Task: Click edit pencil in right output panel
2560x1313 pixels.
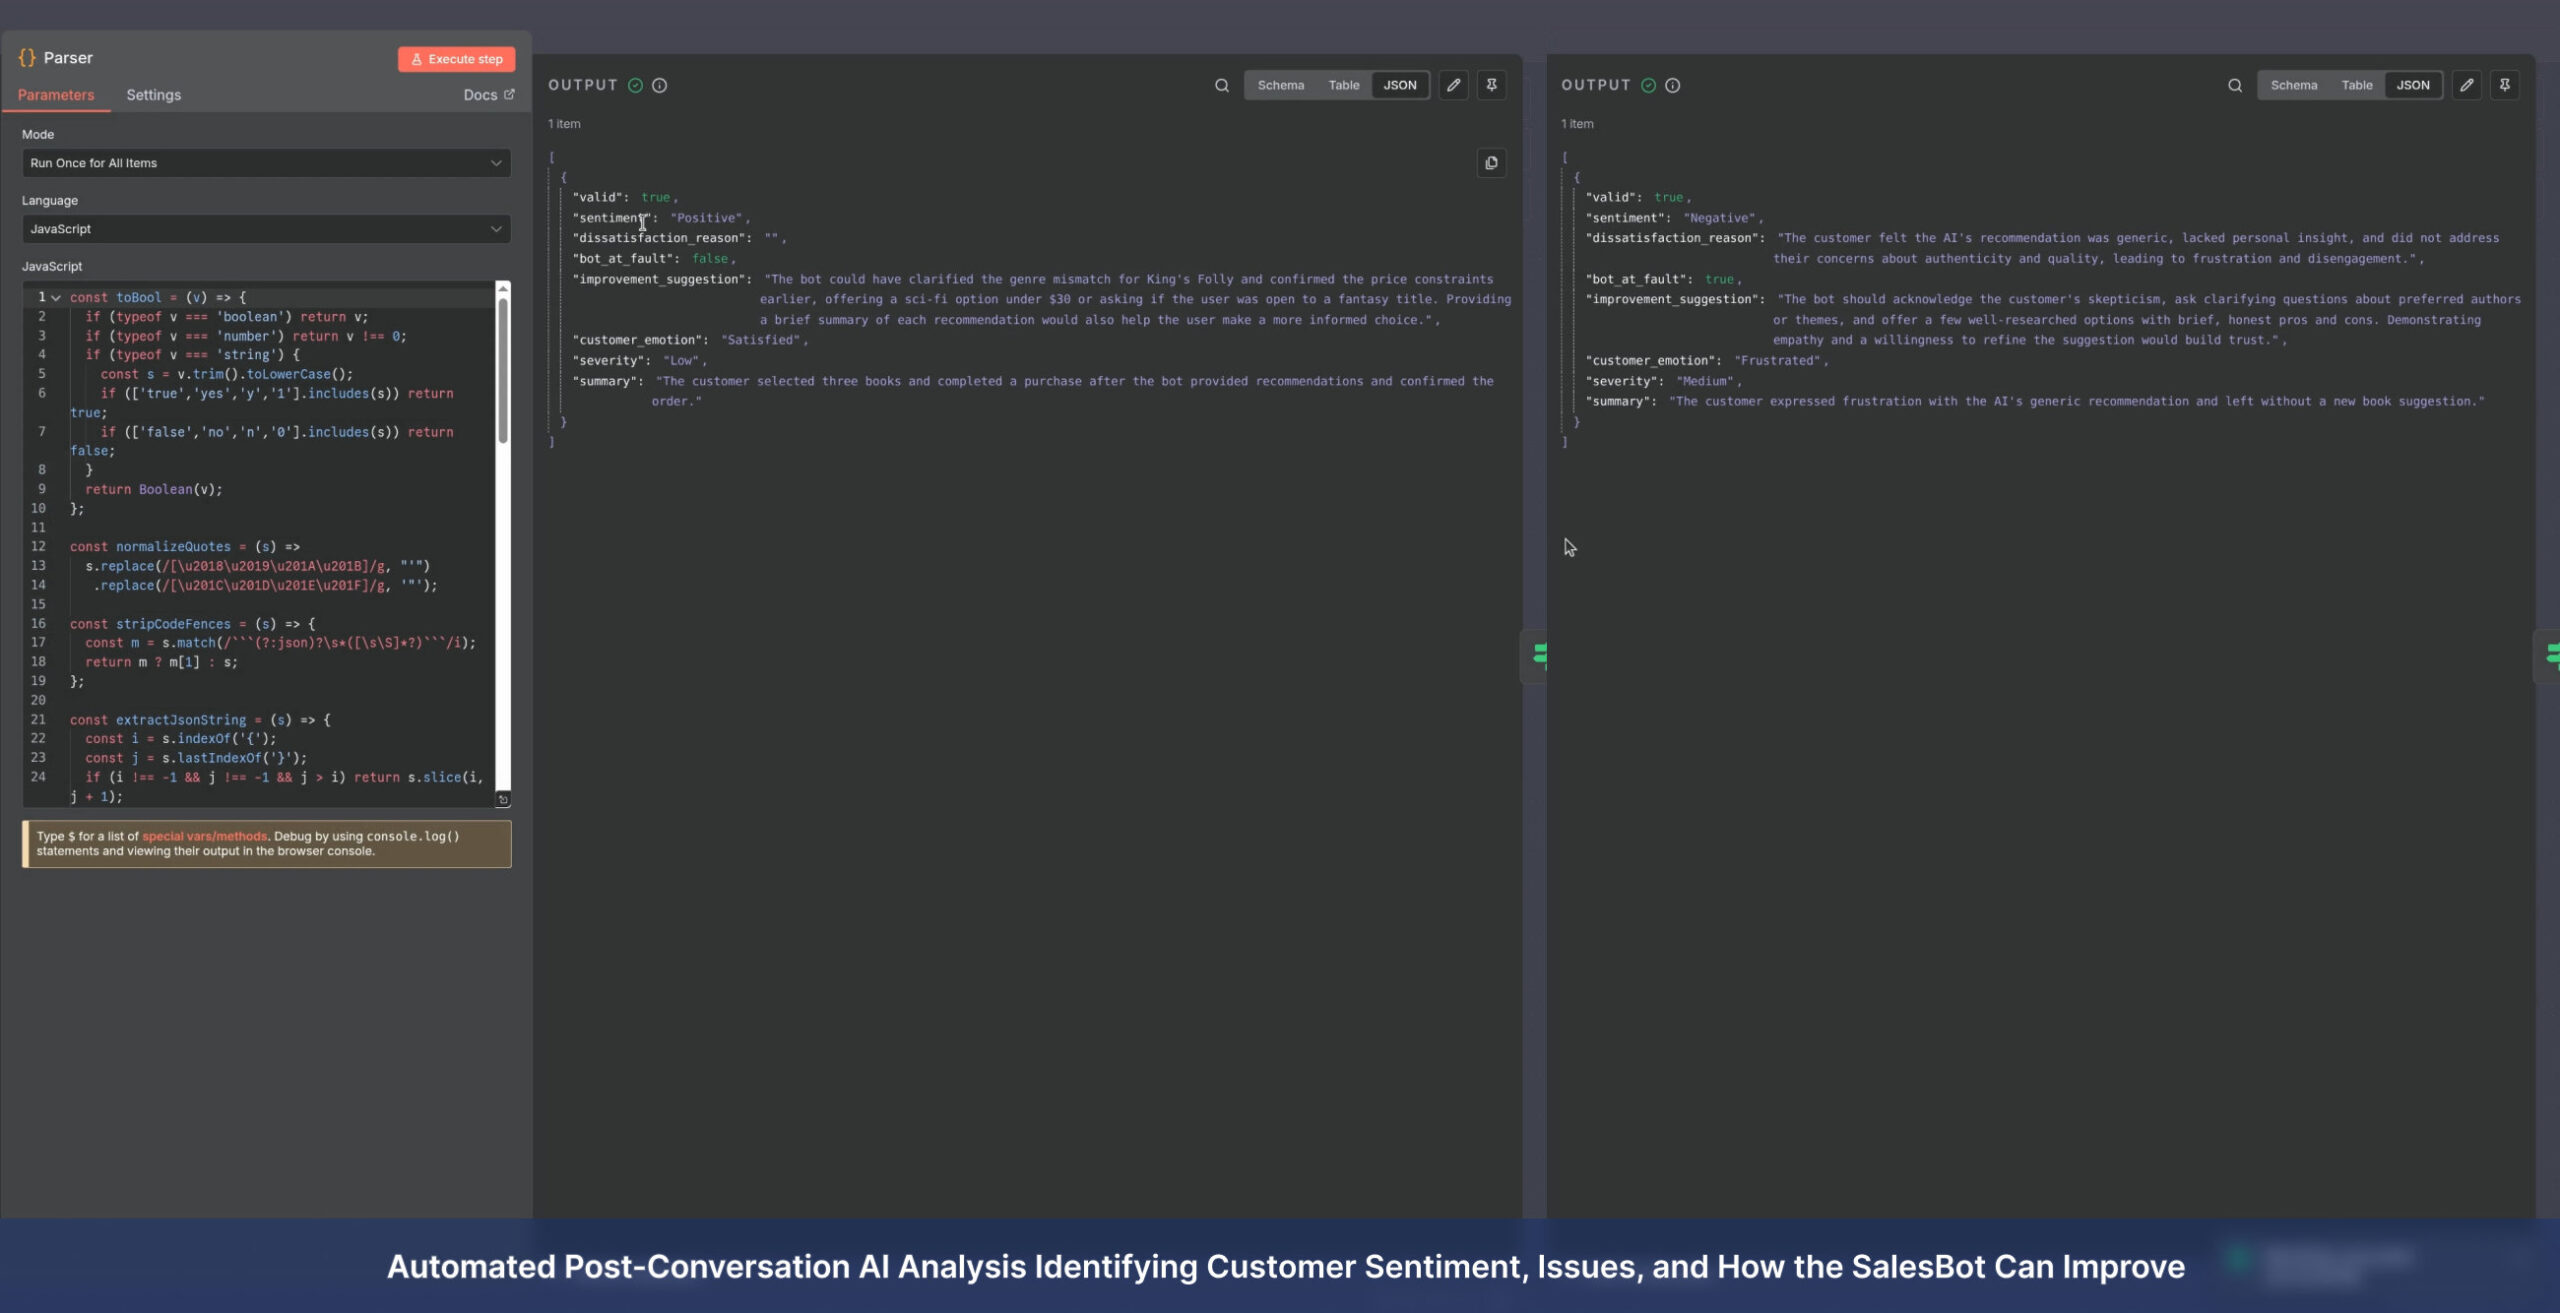Action: [2466, 85]
